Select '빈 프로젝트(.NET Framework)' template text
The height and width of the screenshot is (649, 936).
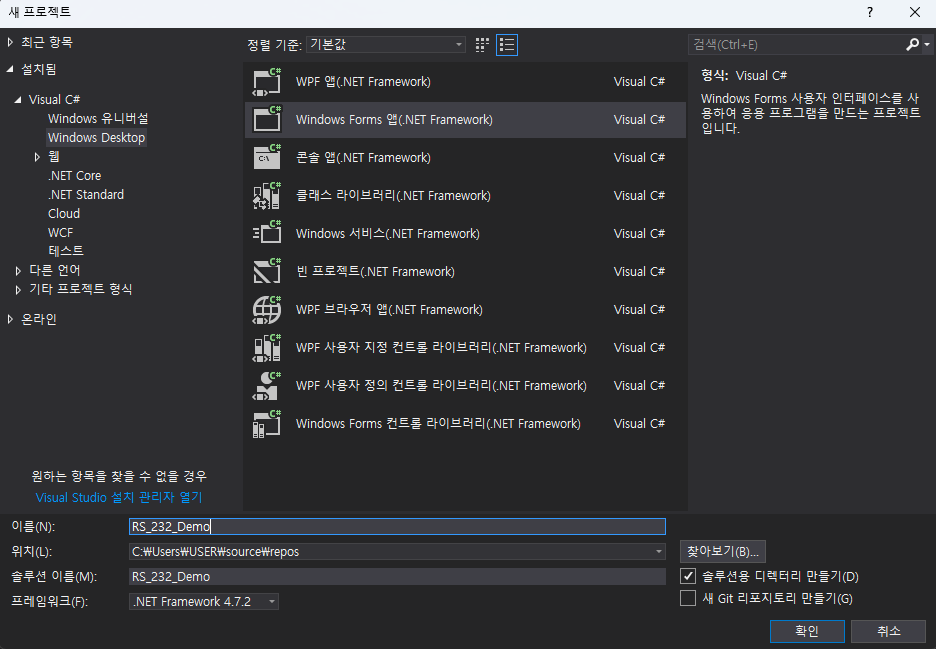[x=375, y=272]
